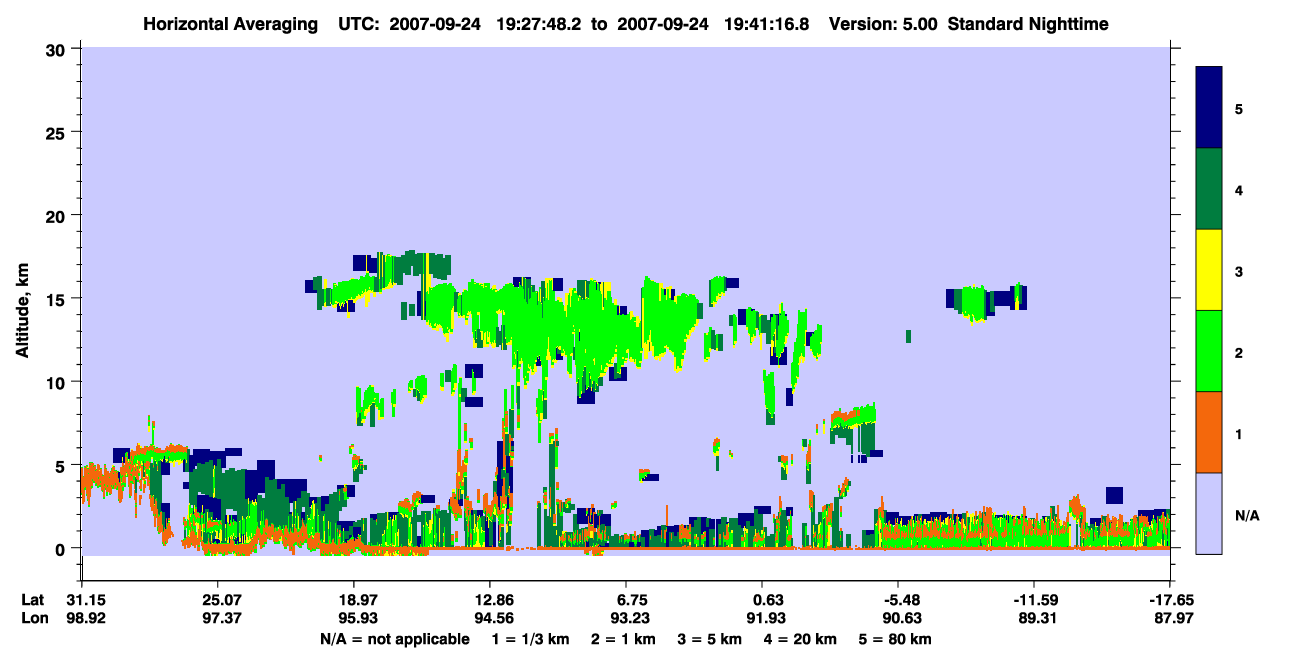This screenshot has height=667, width=1300.
Task: Click legend text 'N/A = not applicable'
Action: point(394,639)
